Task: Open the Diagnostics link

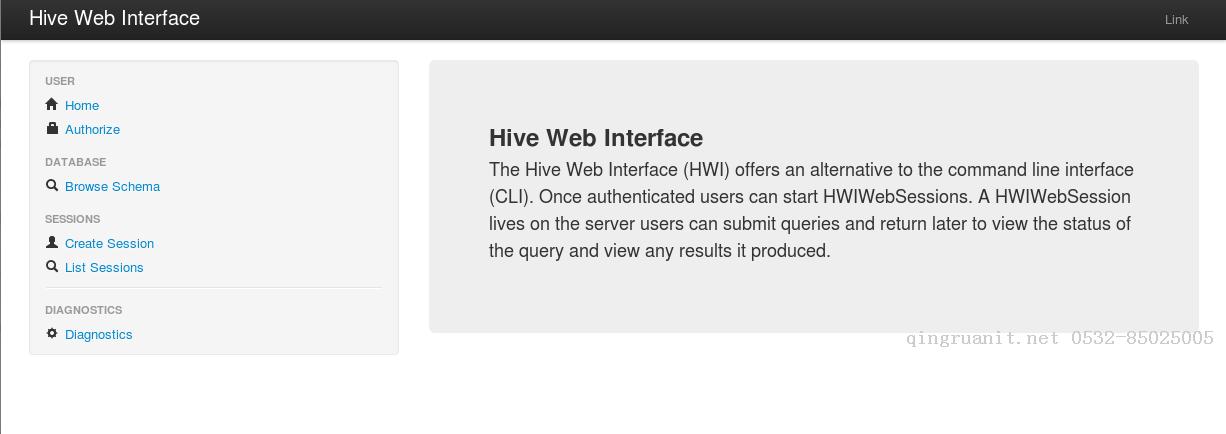Action: tap(98, 334)
